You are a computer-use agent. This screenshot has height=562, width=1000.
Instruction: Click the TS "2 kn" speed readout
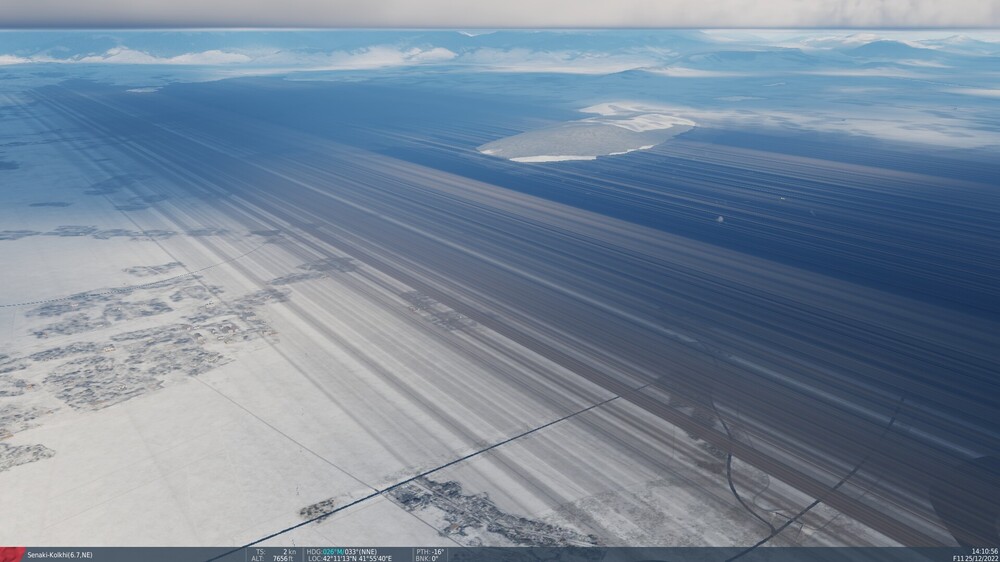click(288, 552)
